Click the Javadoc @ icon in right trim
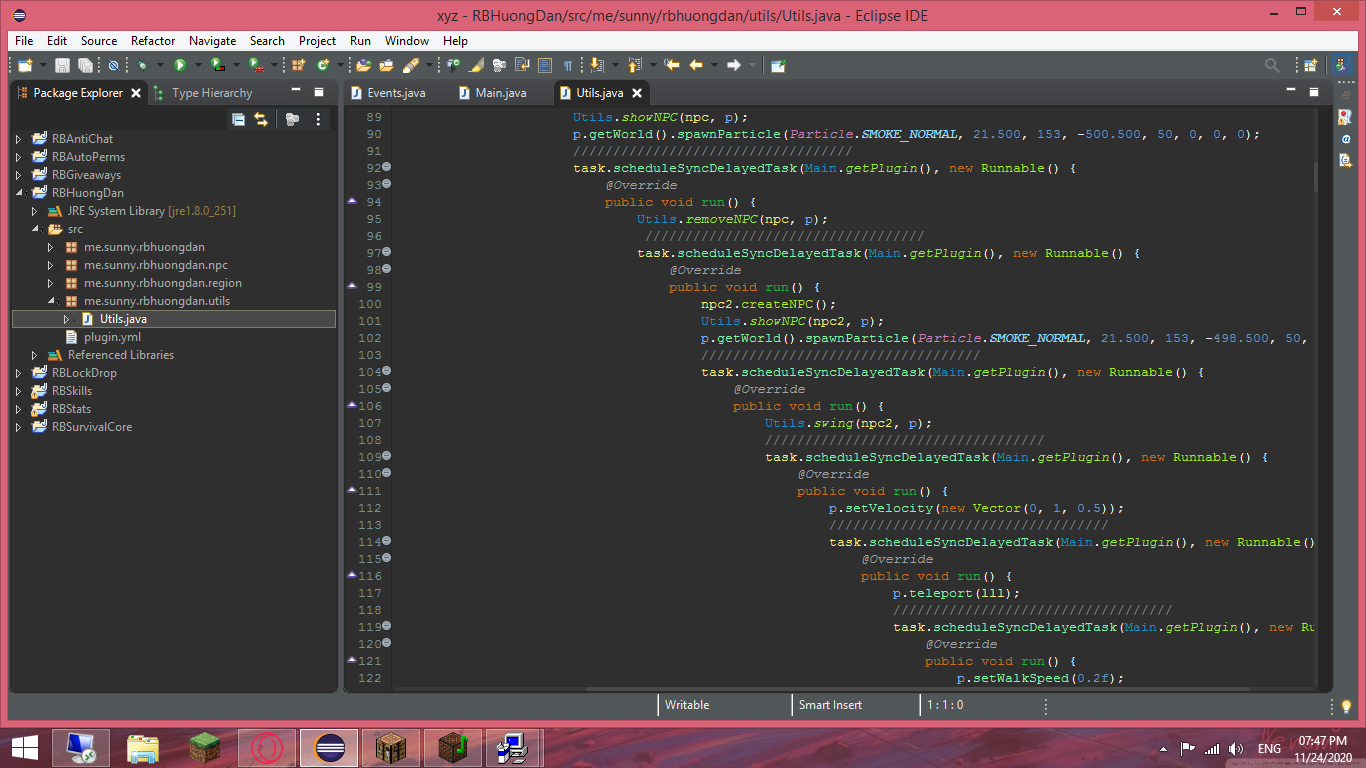Viewport: 1366px width, 768px height. (x=1345, y=138)
